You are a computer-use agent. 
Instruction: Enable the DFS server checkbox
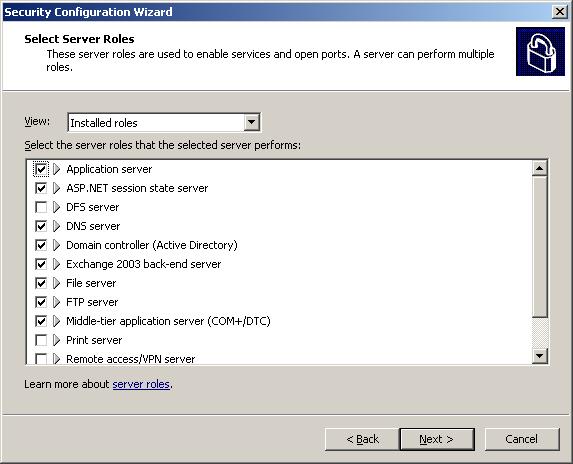pyautogui.click(x=41, y=207)
